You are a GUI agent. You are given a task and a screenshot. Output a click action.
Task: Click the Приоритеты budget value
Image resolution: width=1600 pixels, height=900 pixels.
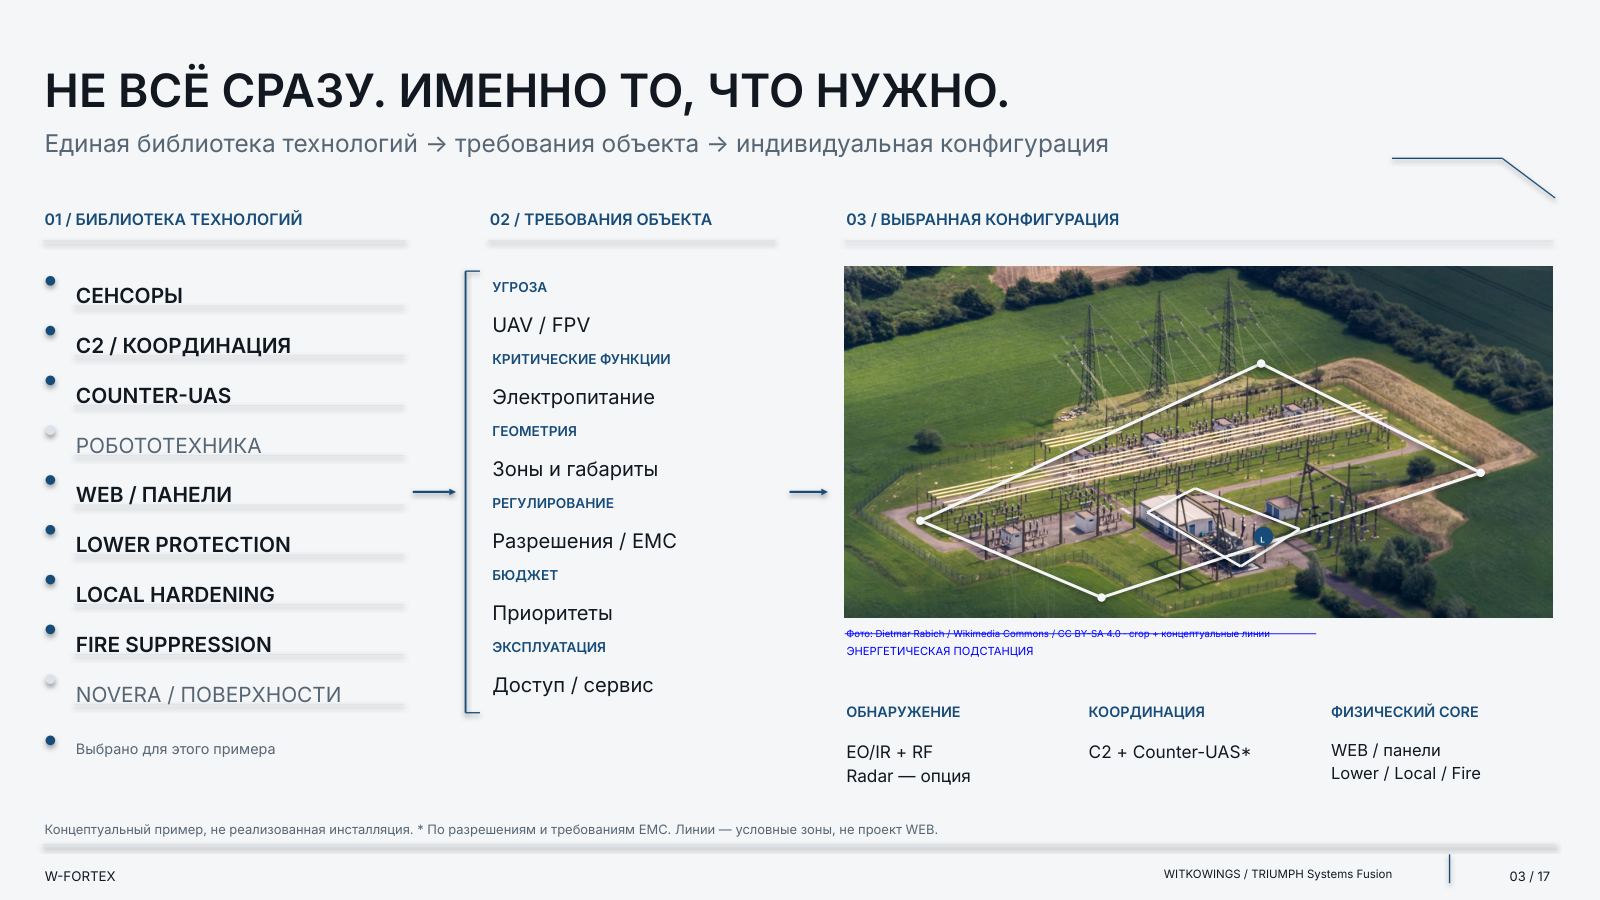pos(552,613)
